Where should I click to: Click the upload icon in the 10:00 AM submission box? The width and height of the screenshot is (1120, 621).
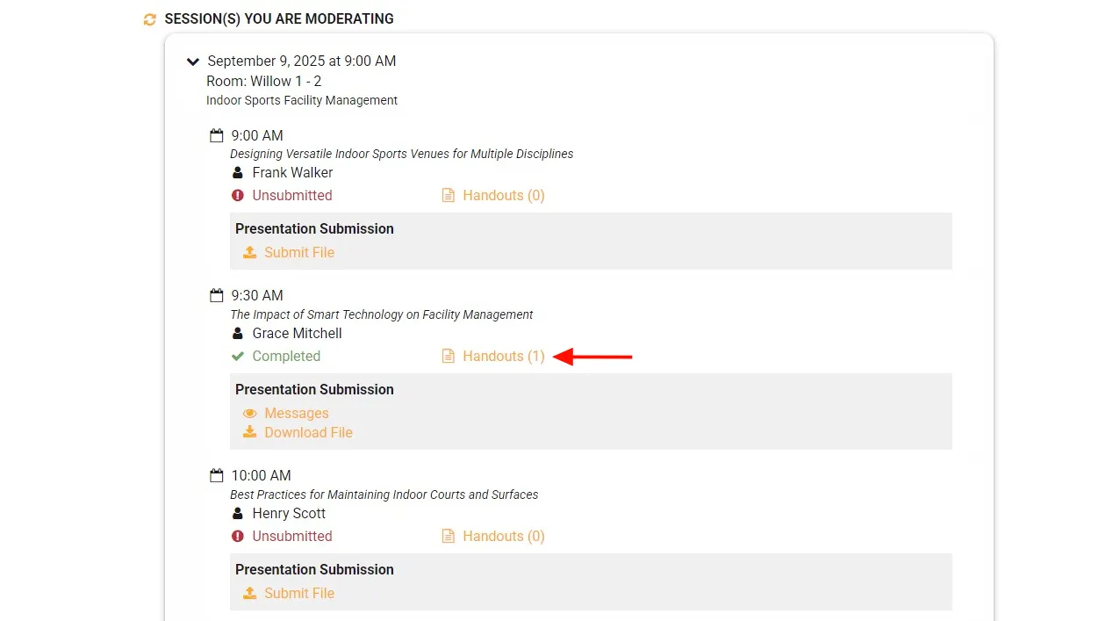249,593
